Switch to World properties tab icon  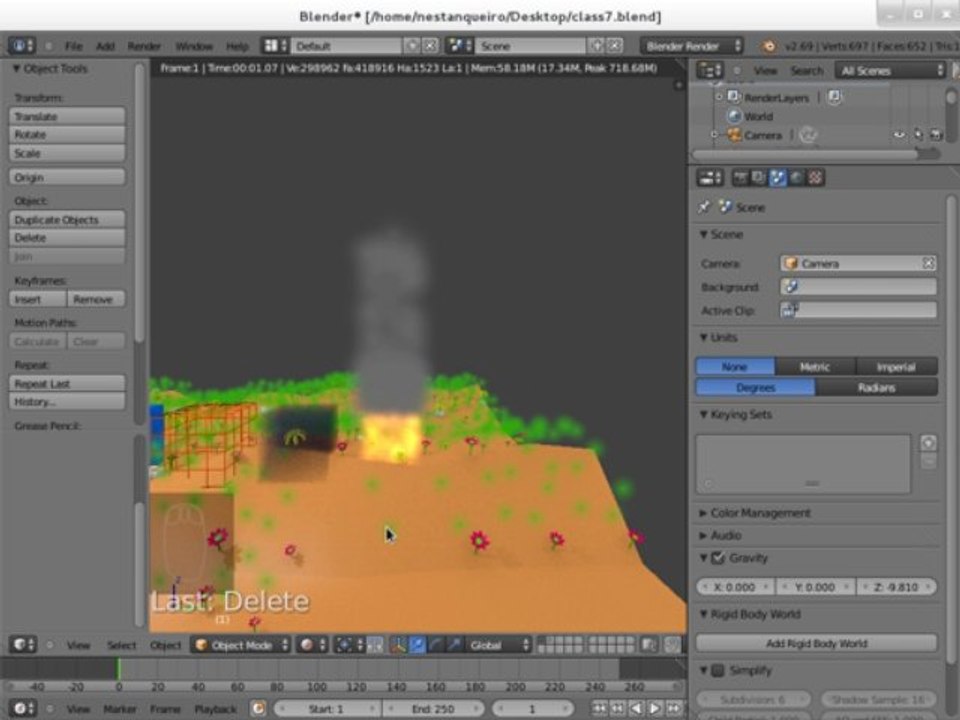click(x=797, y=178)
